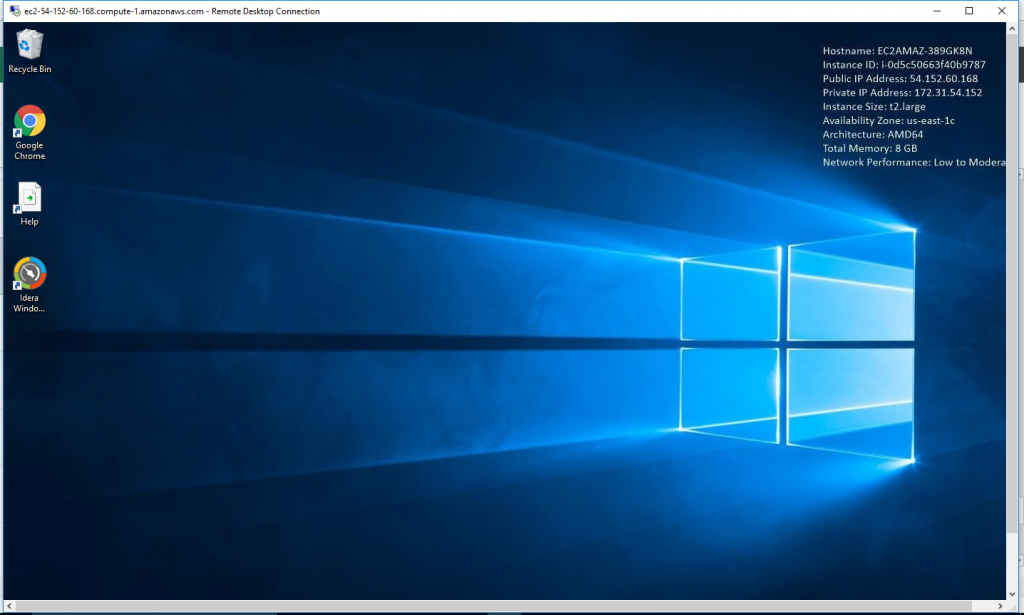This screenshot has width=1024, height=615.
Task: Click the left arrow on the horizontal scrollbar
Action: tap(7, 605)
